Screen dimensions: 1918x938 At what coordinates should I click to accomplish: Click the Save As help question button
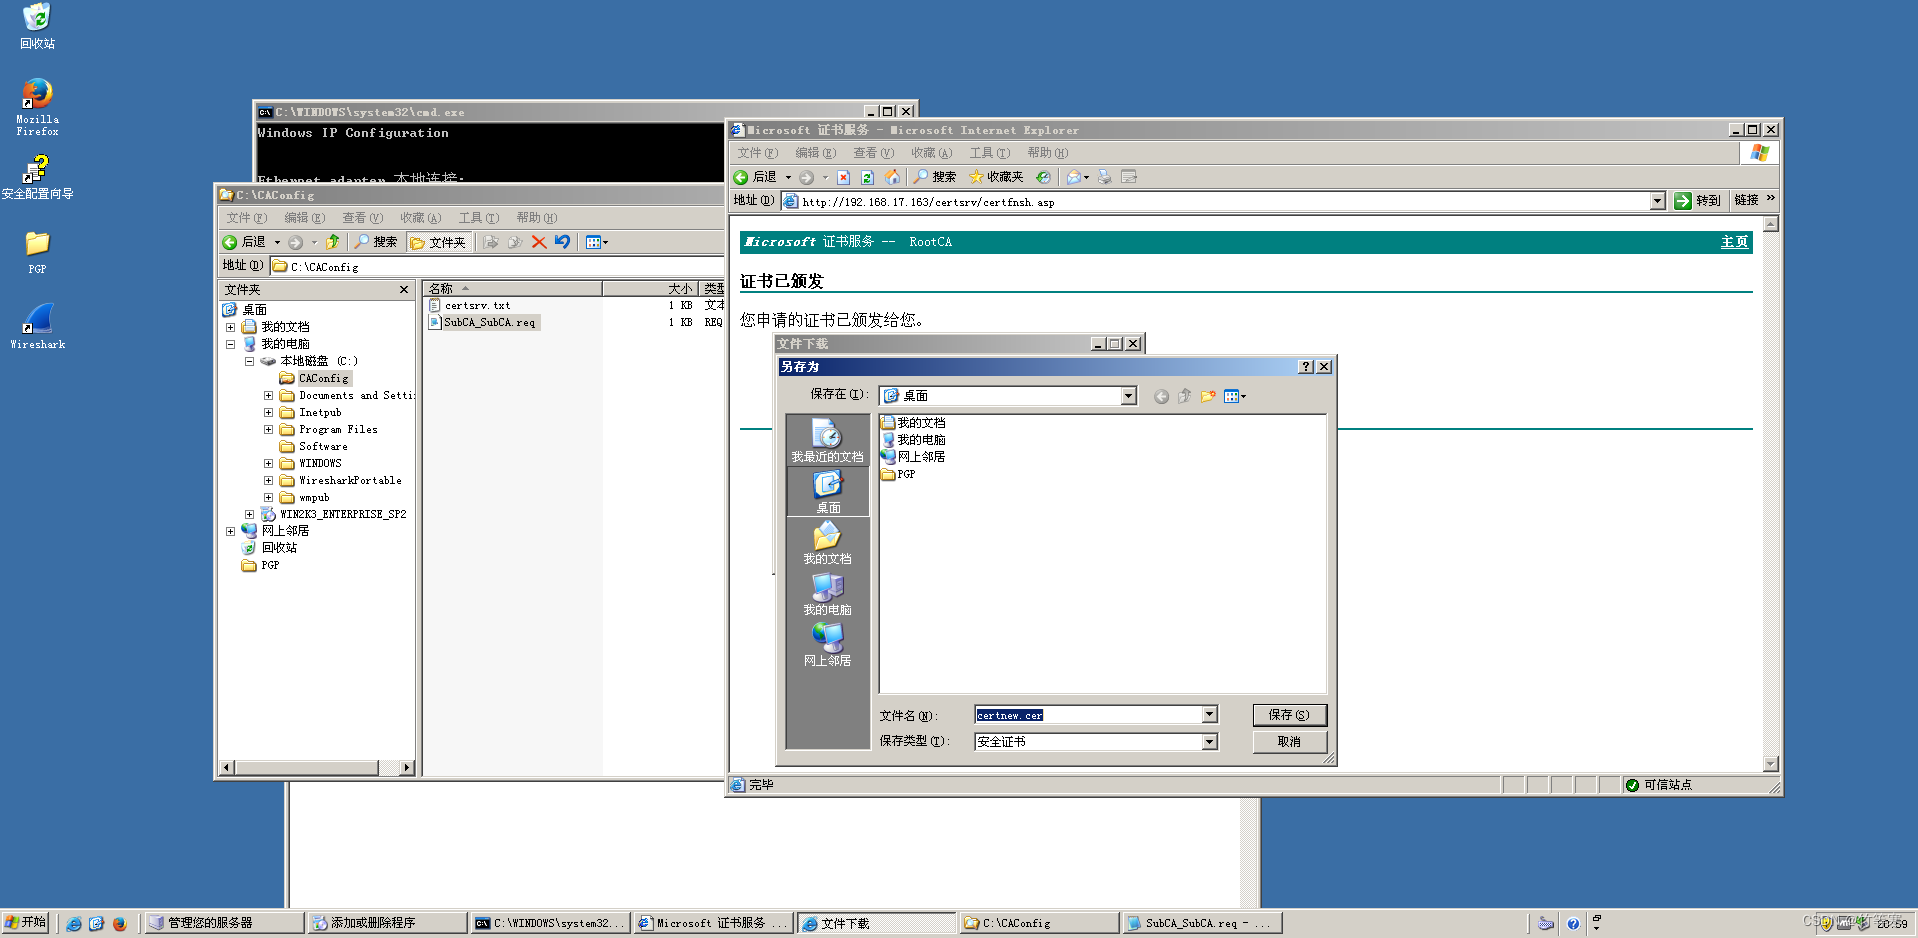pyautogui.click(x=1305, y=367)
